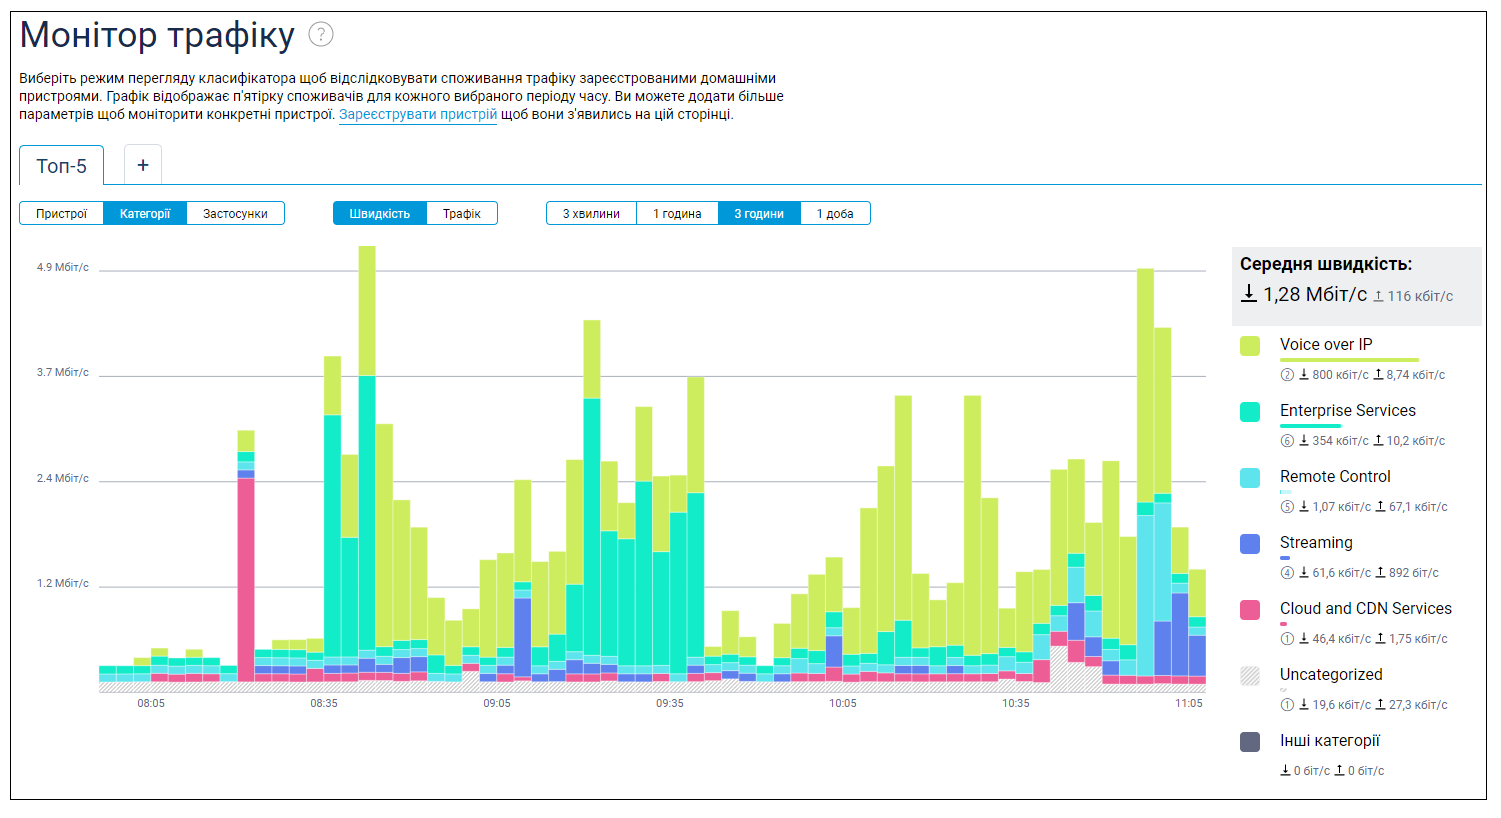Click the Streaming device count icon

1287,573
